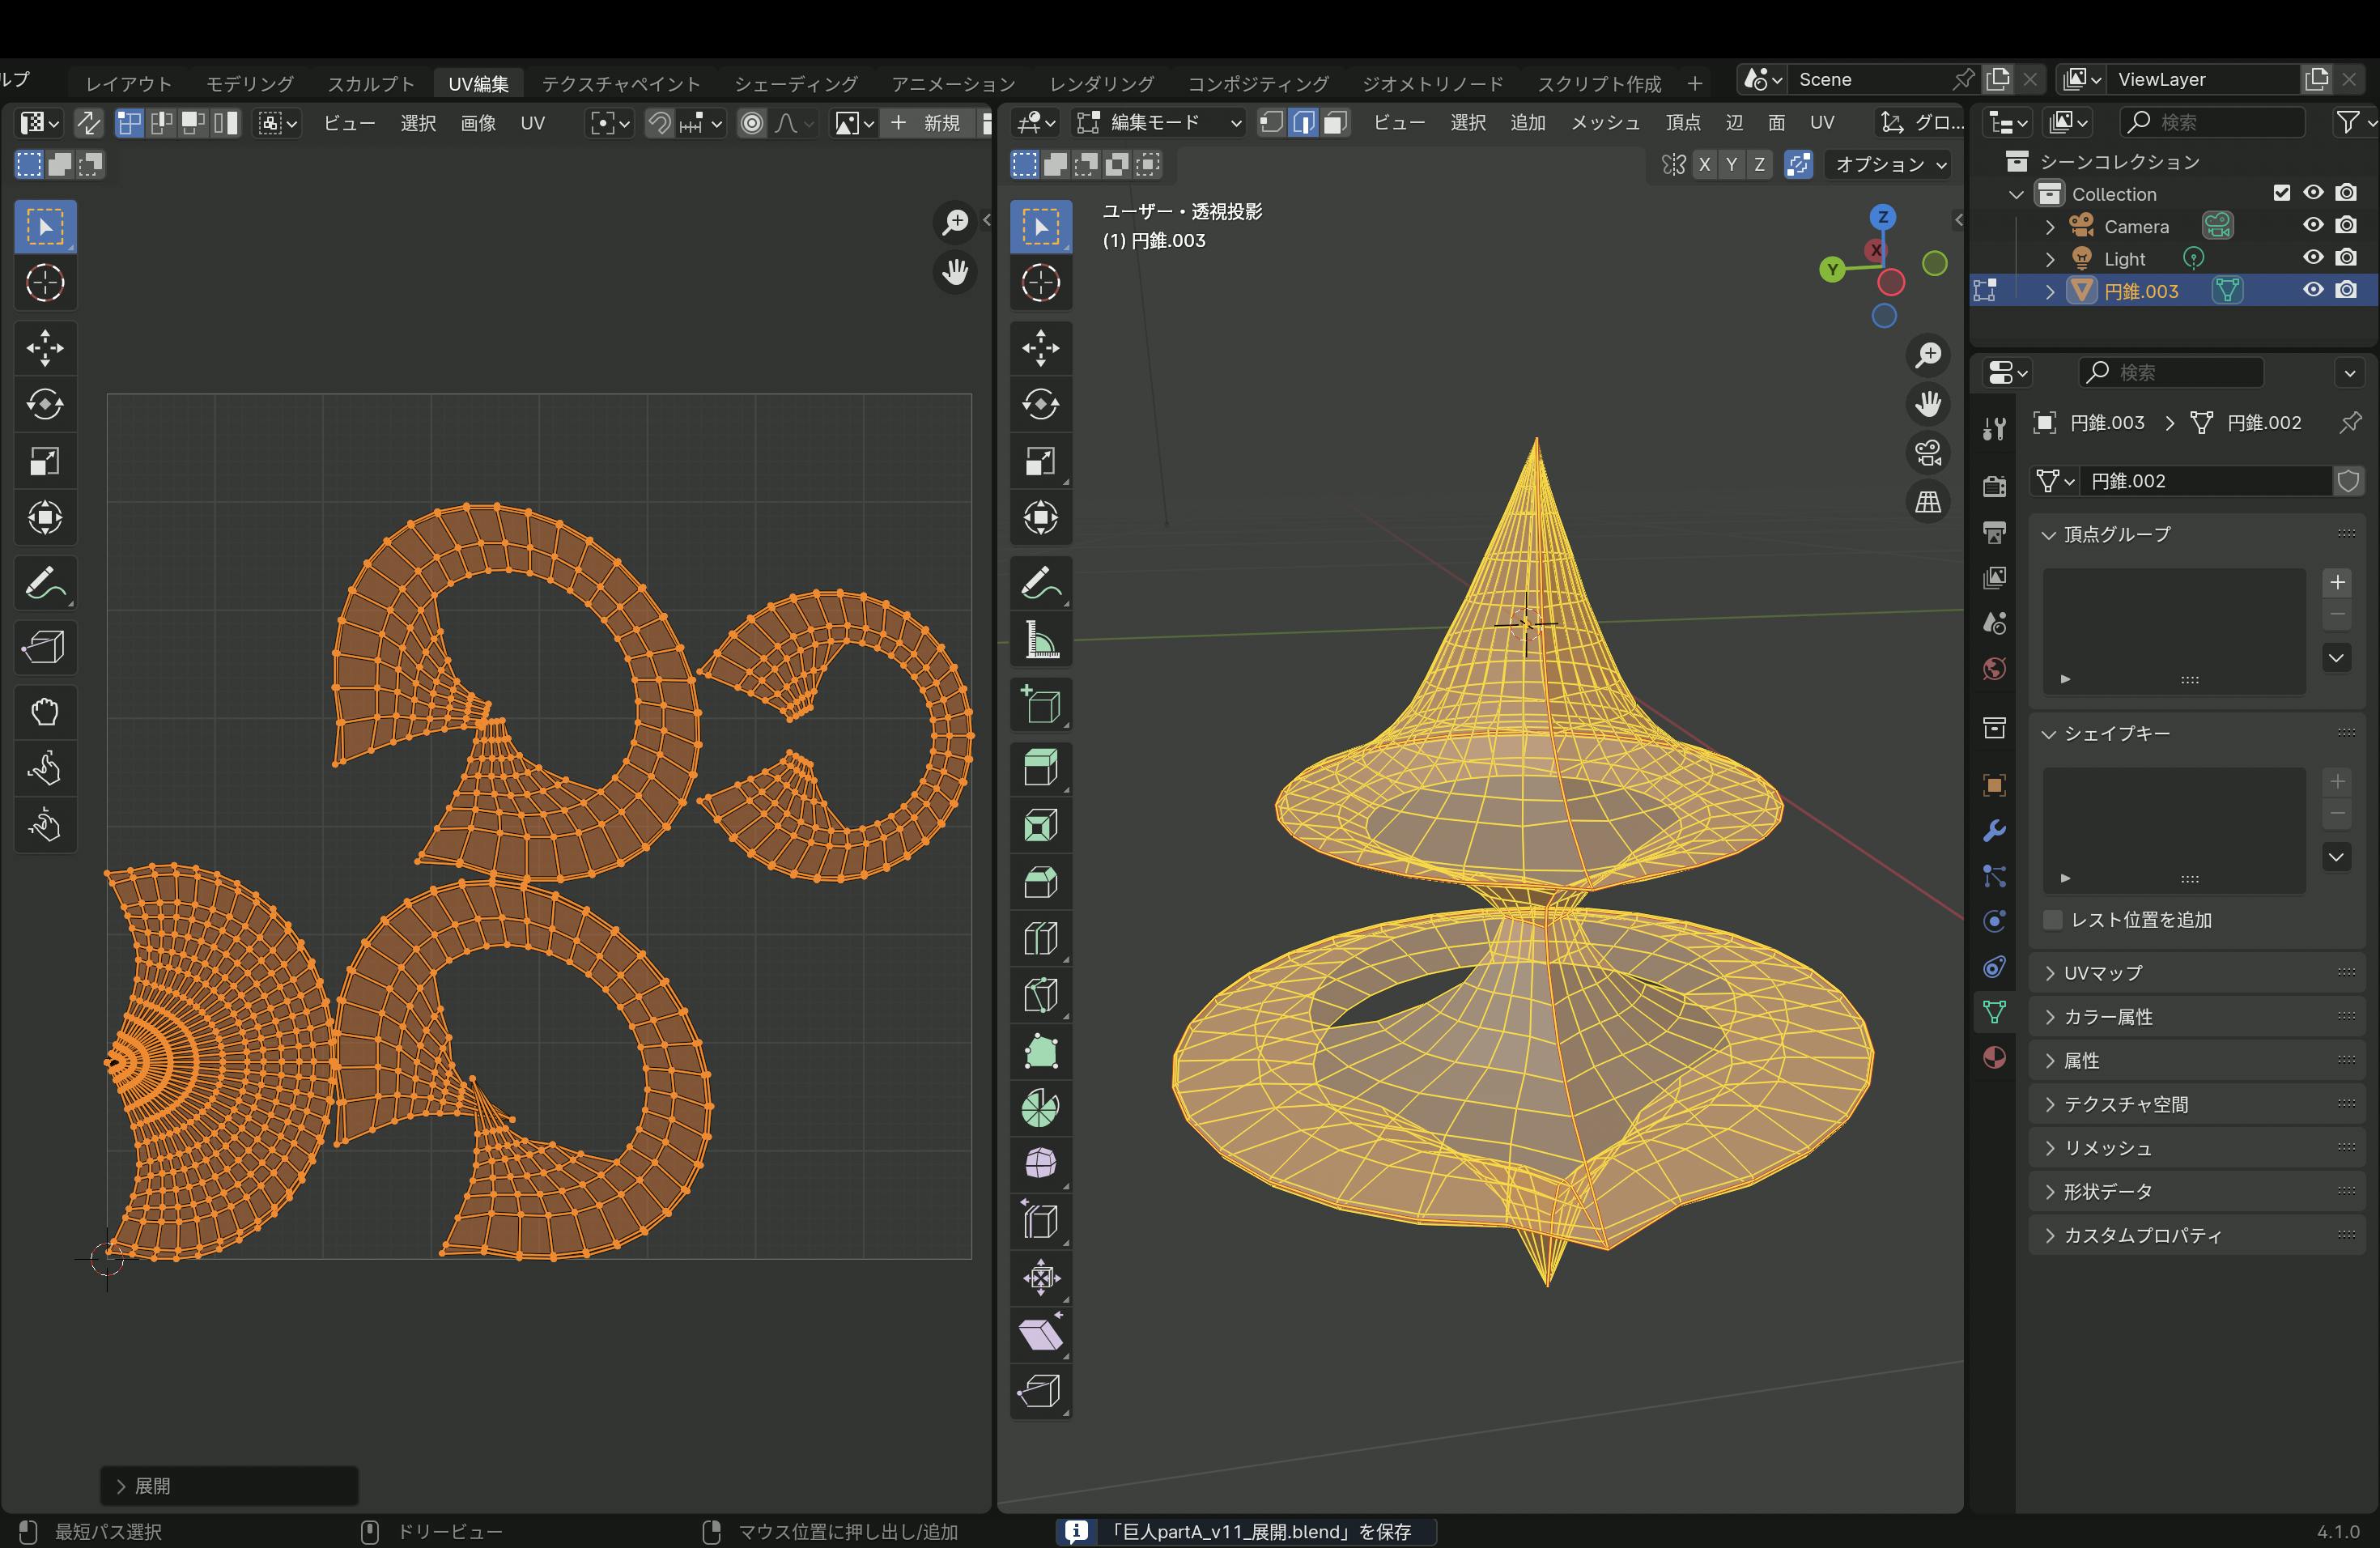Enable the レスト位置を追加 checkbox
Image resolution: width=2380 pixels, height=1548 pixels.
(2053, 920)
